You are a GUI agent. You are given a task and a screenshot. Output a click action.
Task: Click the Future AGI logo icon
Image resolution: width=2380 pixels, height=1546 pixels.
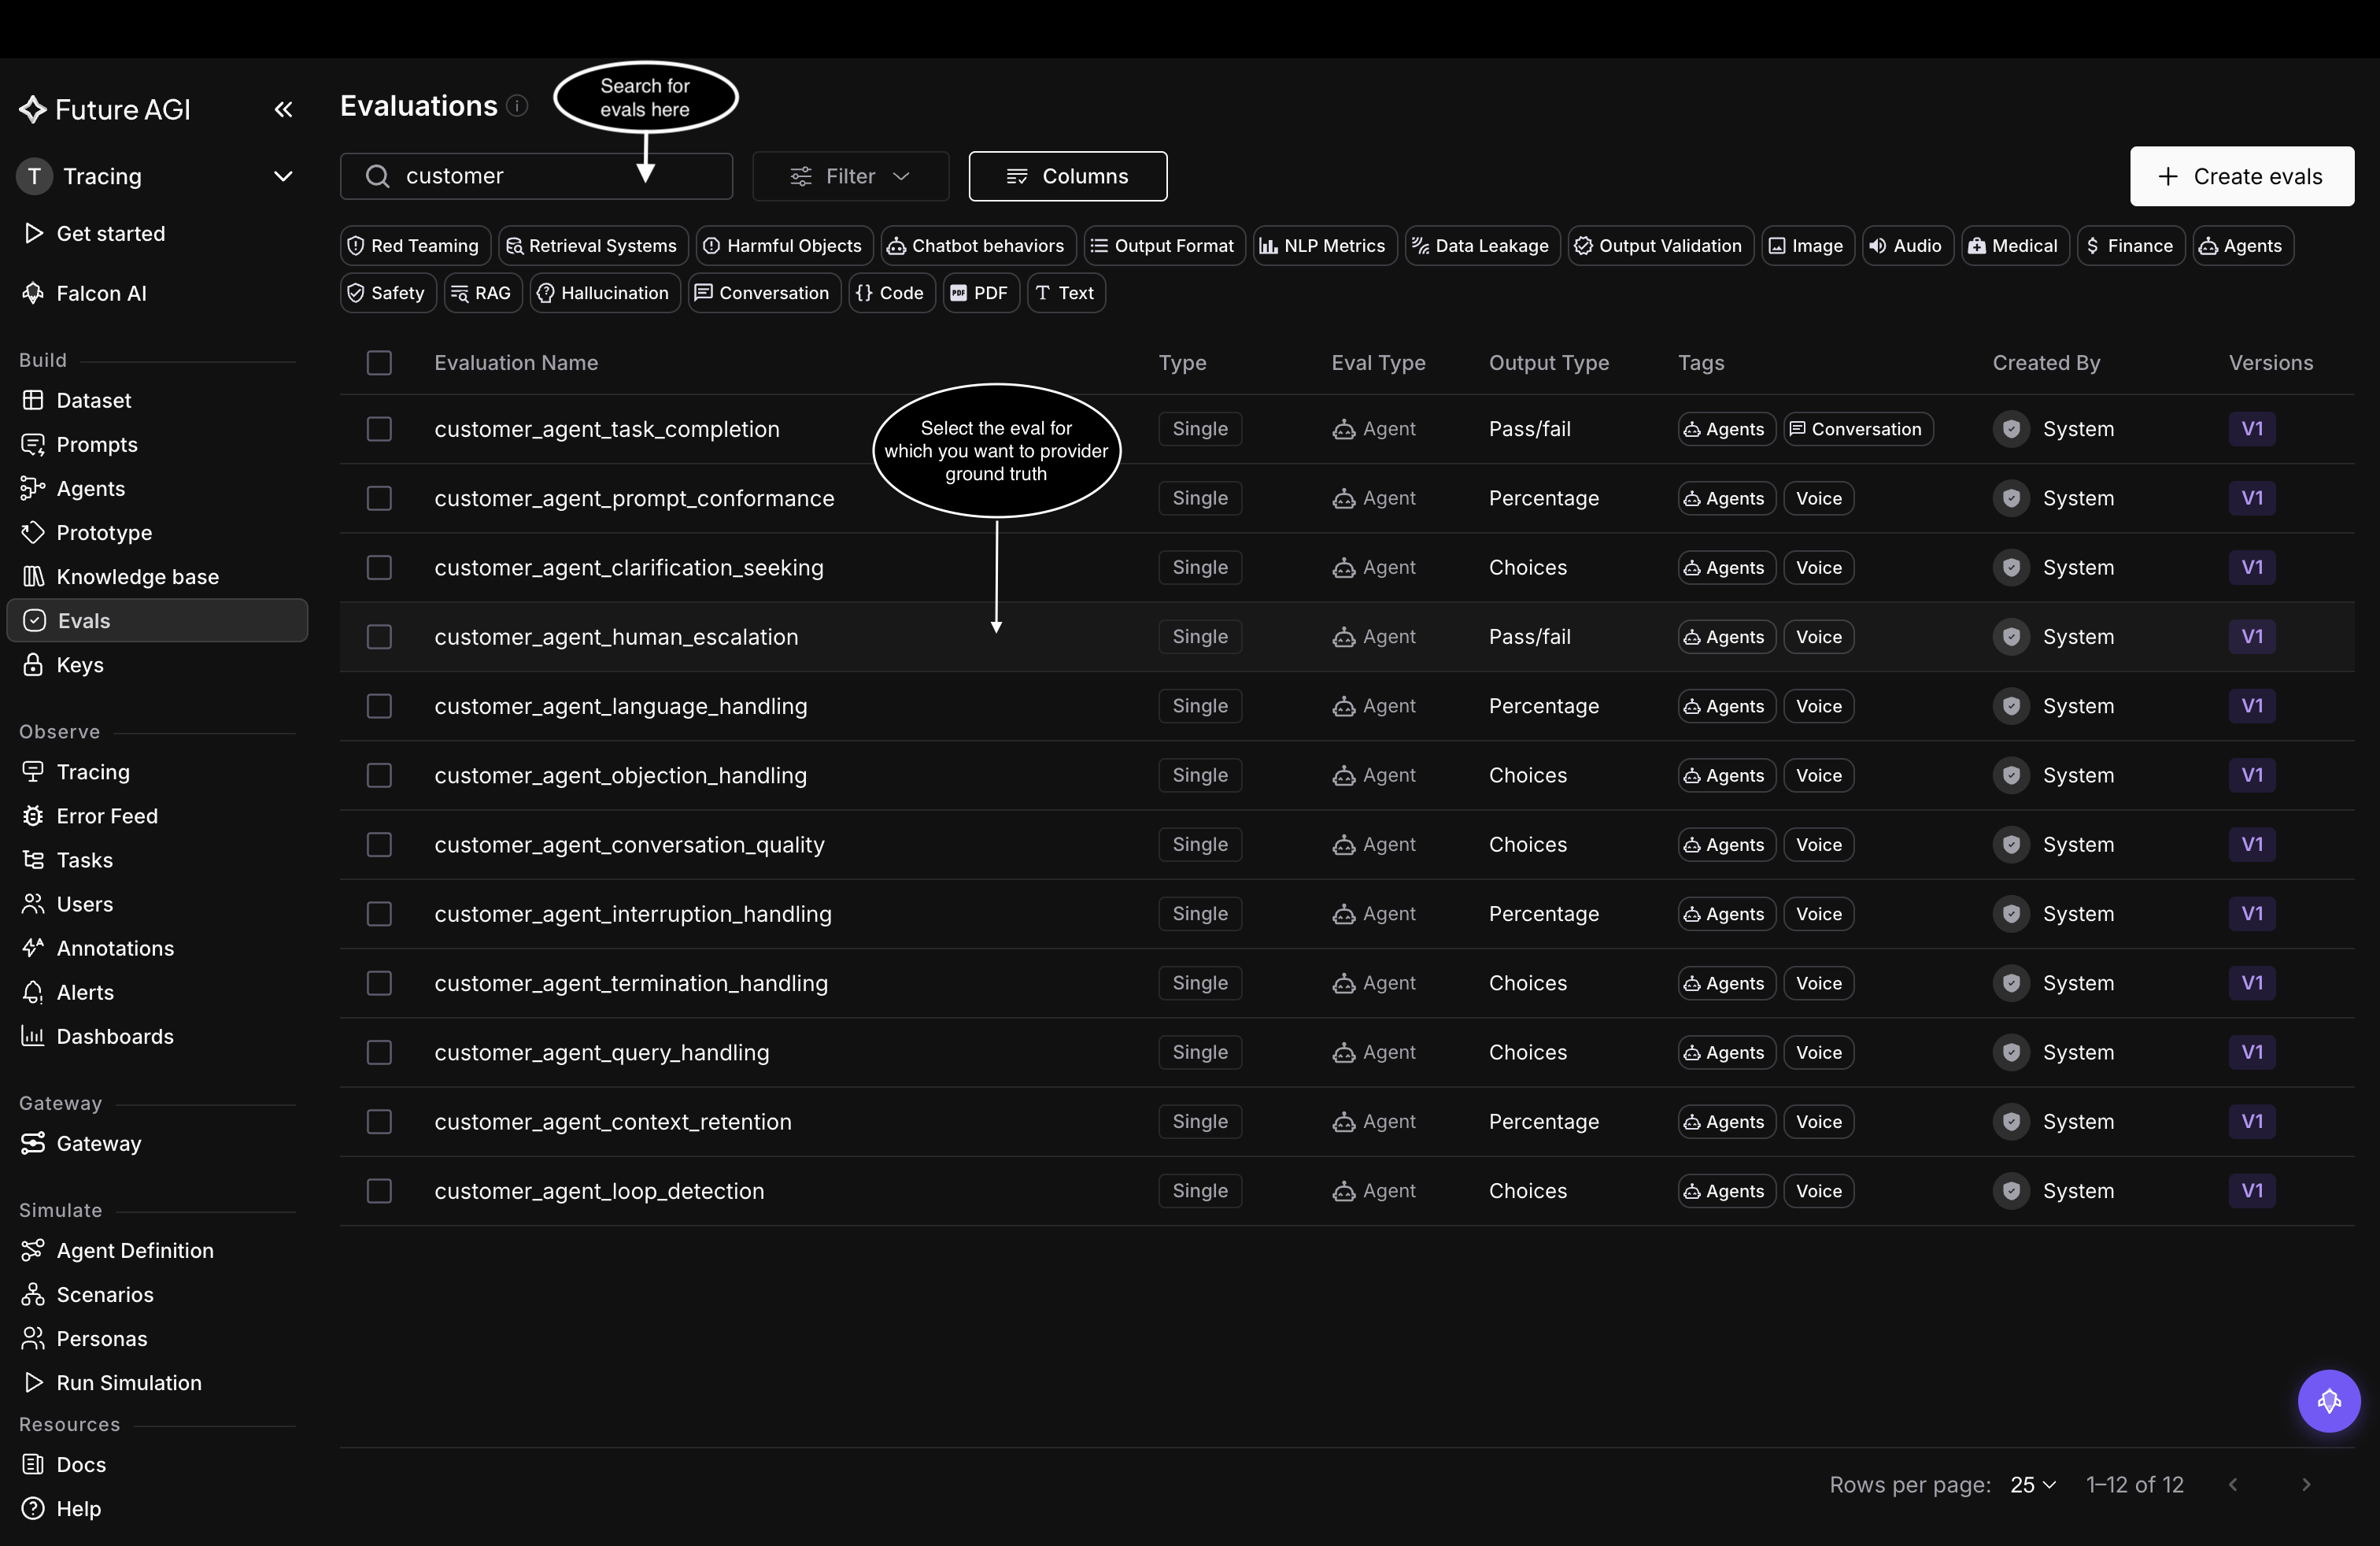pos(32,109)
